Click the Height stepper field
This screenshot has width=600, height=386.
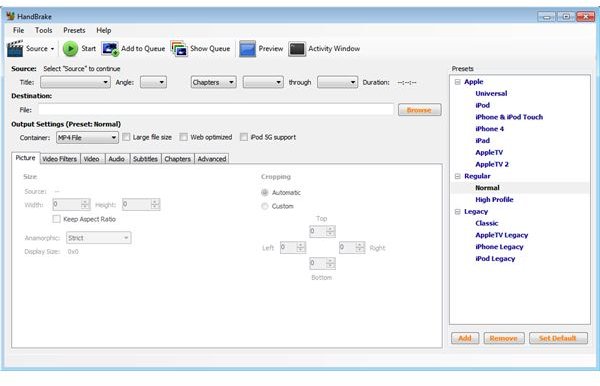click(141, 204)
